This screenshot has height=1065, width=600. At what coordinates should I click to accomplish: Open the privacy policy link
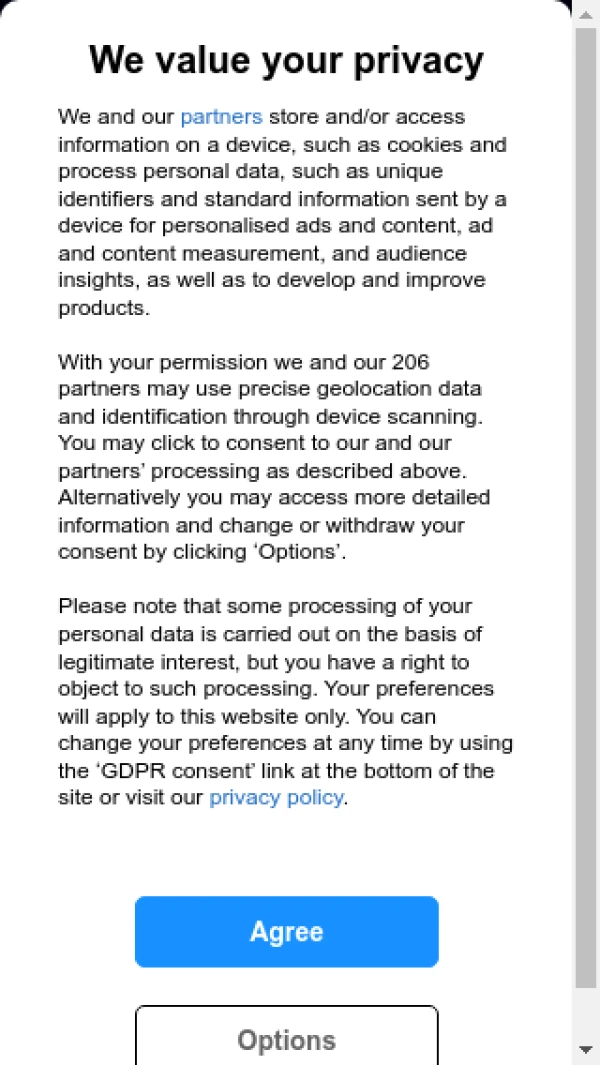click(x=276, y=798)
